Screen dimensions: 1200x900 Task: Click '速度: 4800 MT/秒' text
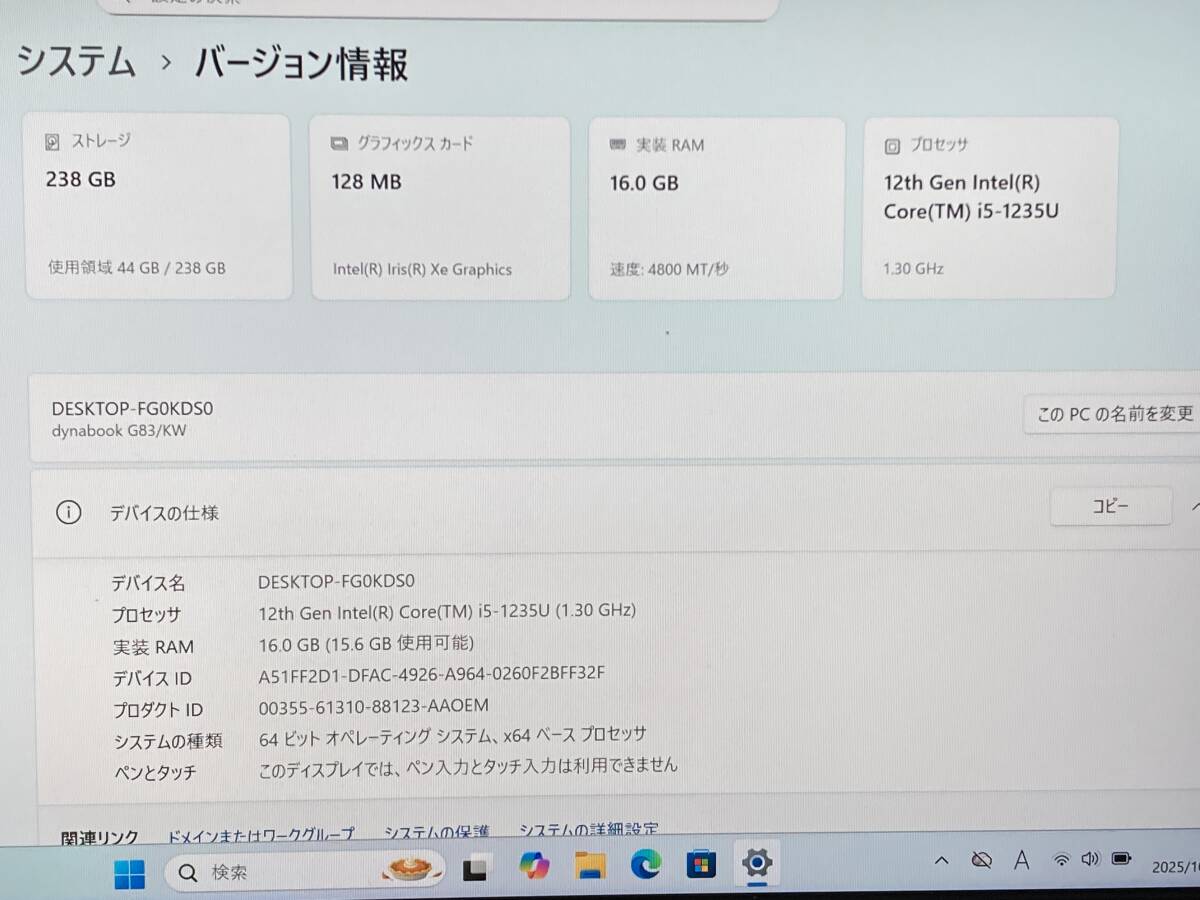click(669, 269)
